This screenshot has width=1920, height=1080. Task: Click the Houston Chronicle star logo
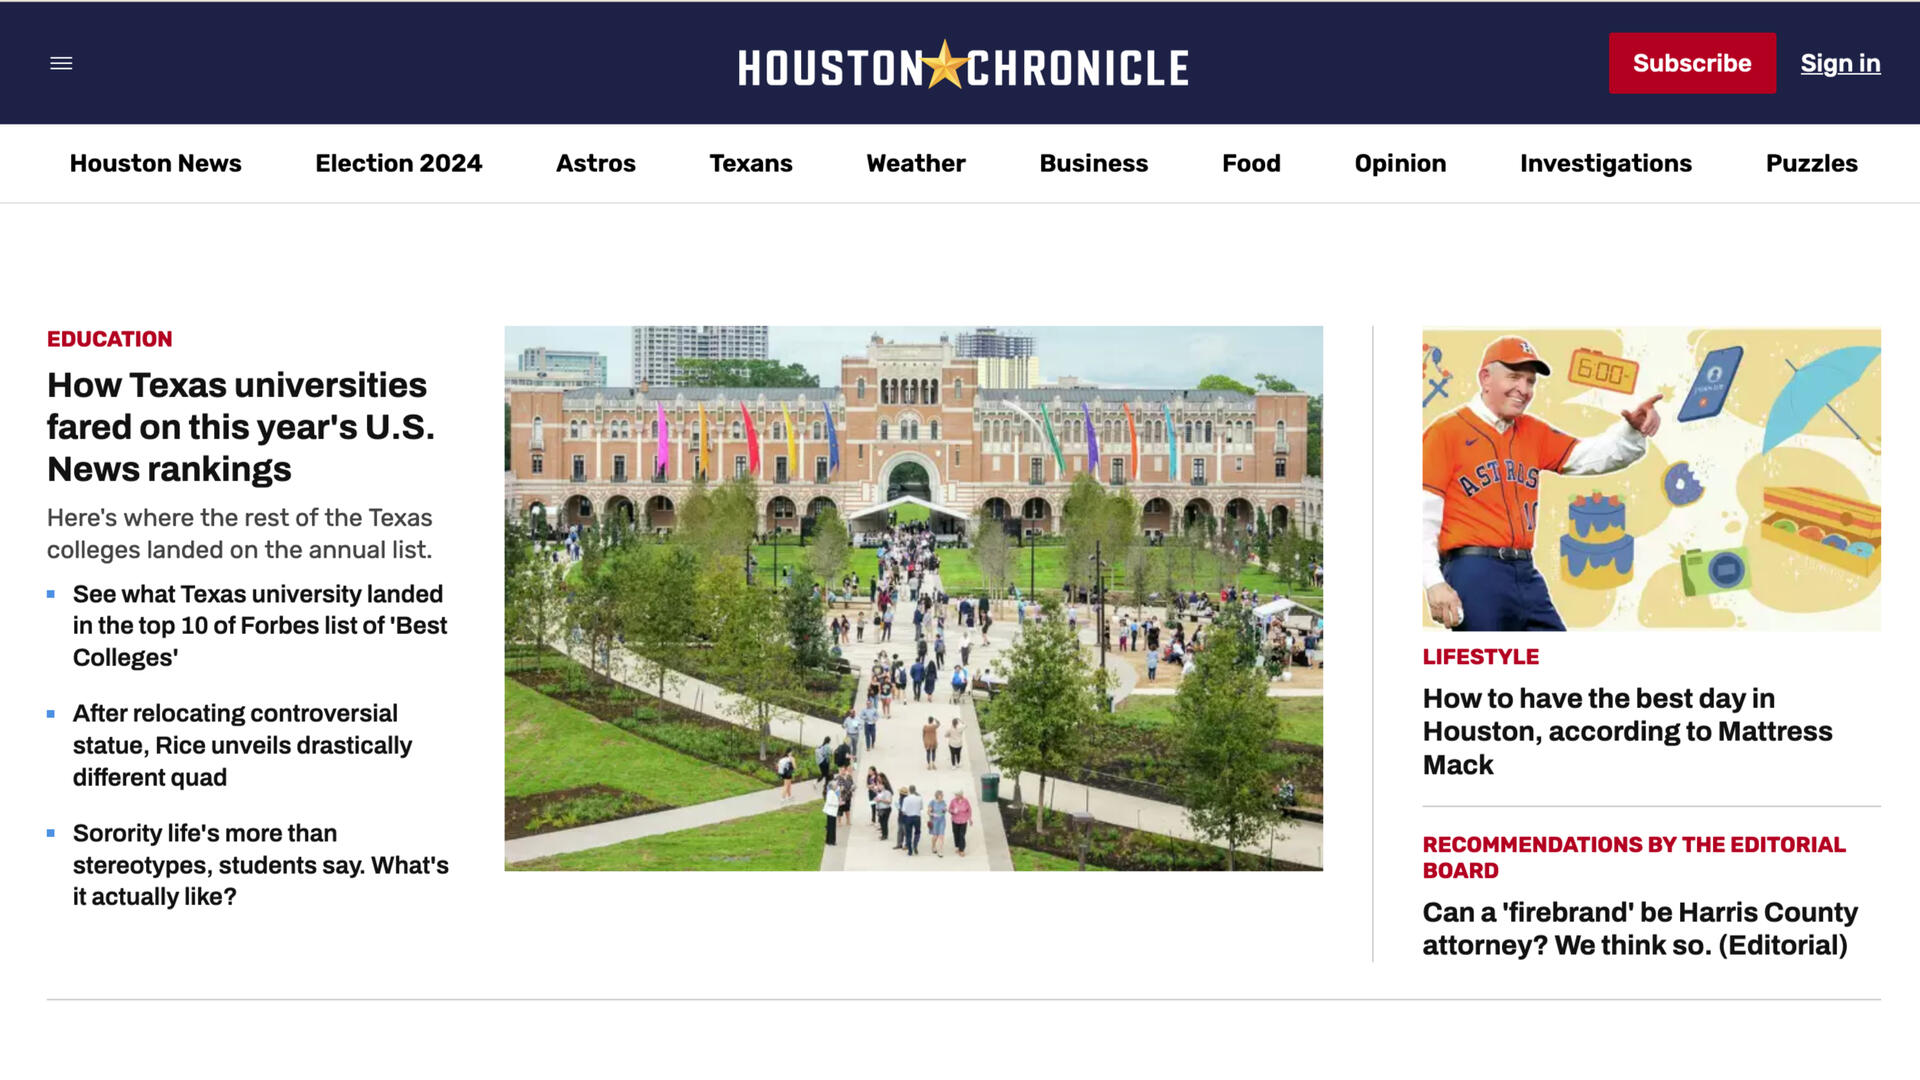[962, 66]
